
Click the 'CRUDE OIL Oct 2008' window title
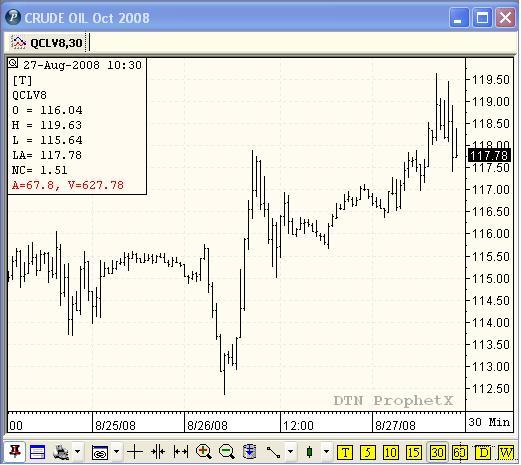[87, 18]
